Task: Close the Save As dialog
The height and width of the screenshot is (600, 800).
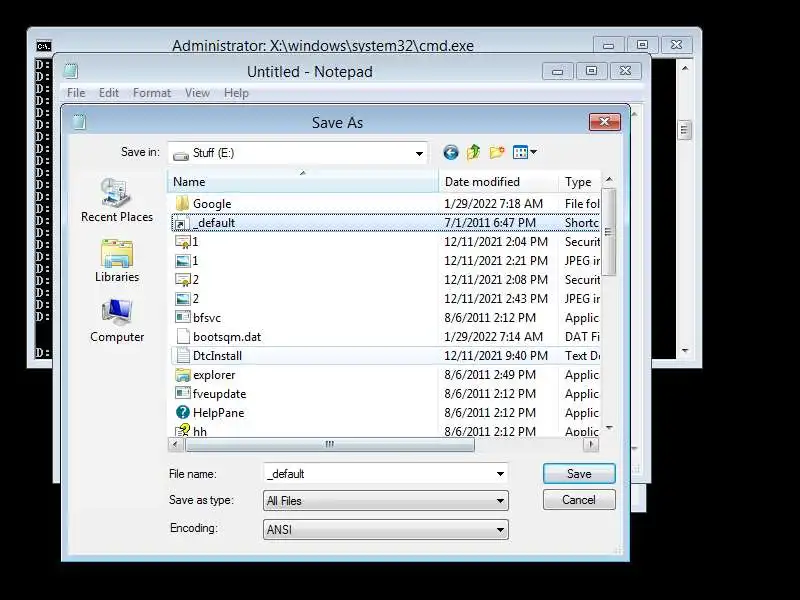Action: [605, 122]
